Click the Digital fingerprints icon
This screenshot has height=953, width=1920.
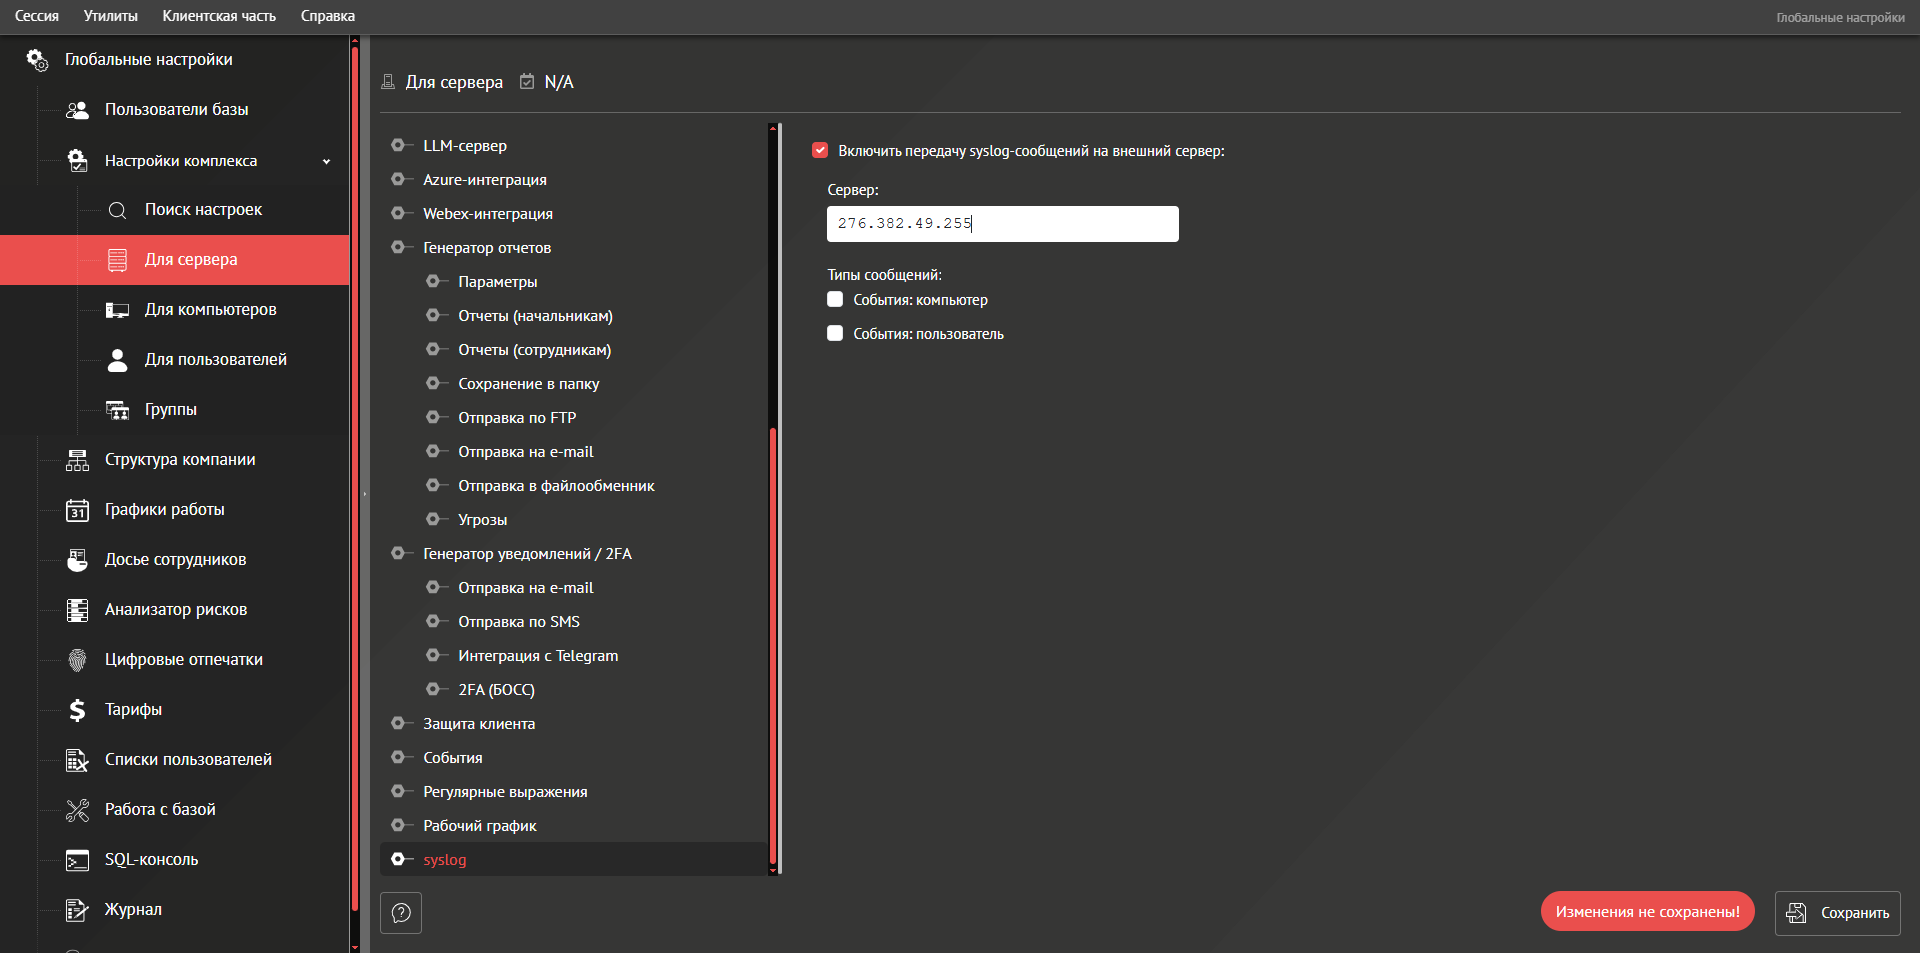point(77,660)
